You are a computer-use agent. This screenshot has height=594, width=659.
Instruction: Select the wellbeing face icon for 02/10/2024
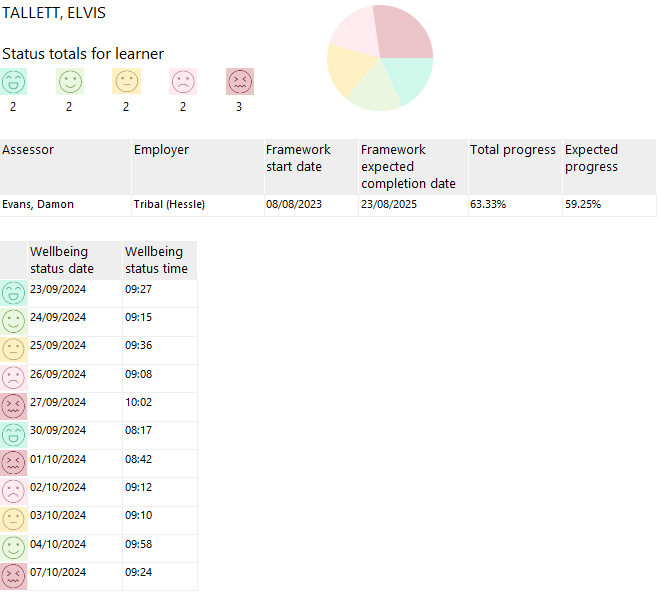14,491
